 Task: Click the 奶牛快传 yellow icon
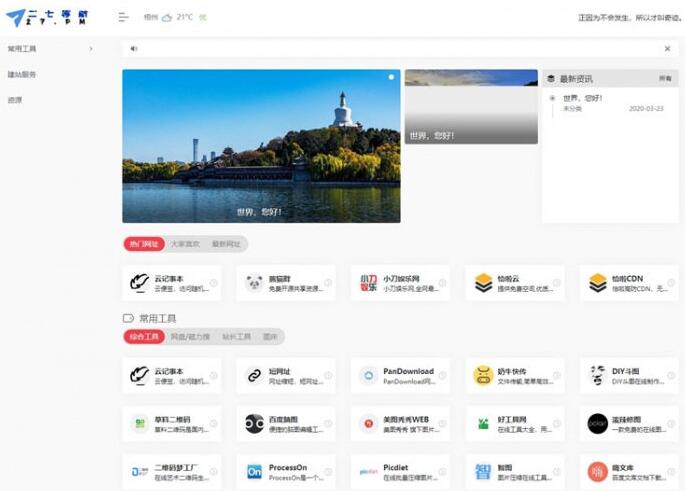483,376
